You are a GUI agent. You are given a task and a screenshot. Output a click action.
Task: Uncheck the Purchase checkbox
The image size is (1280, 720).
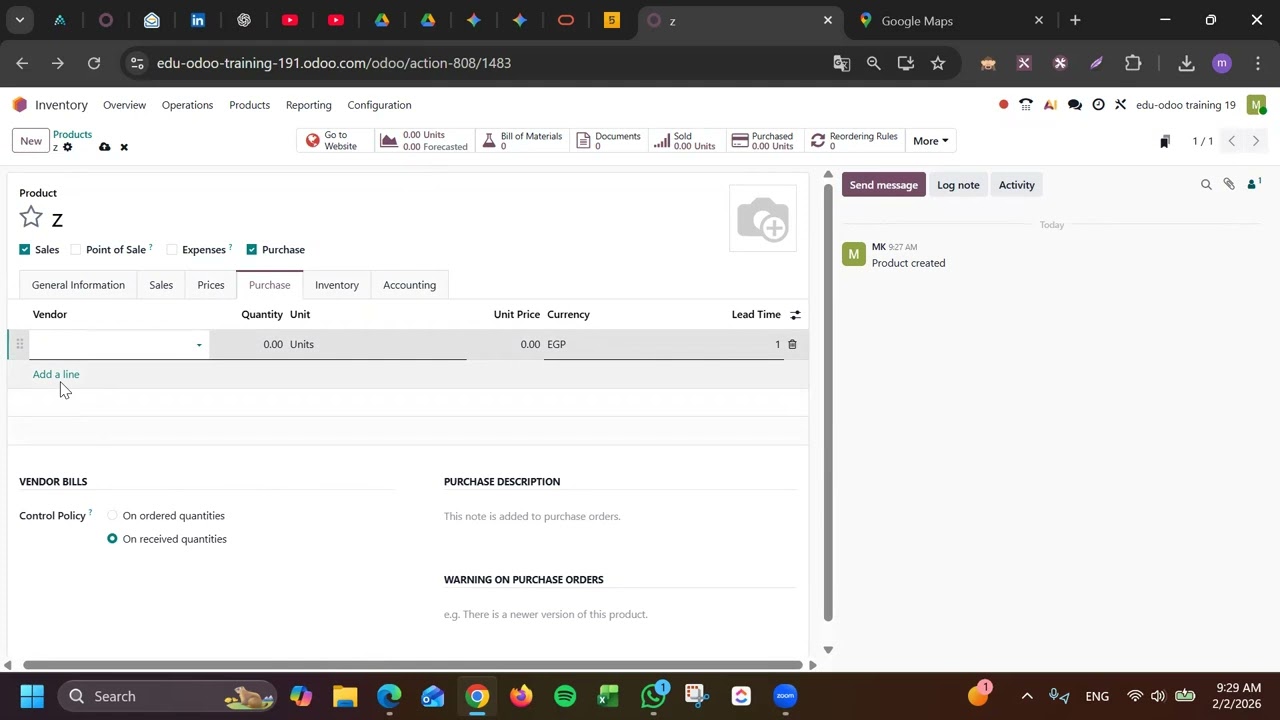[x=251, y=249]
